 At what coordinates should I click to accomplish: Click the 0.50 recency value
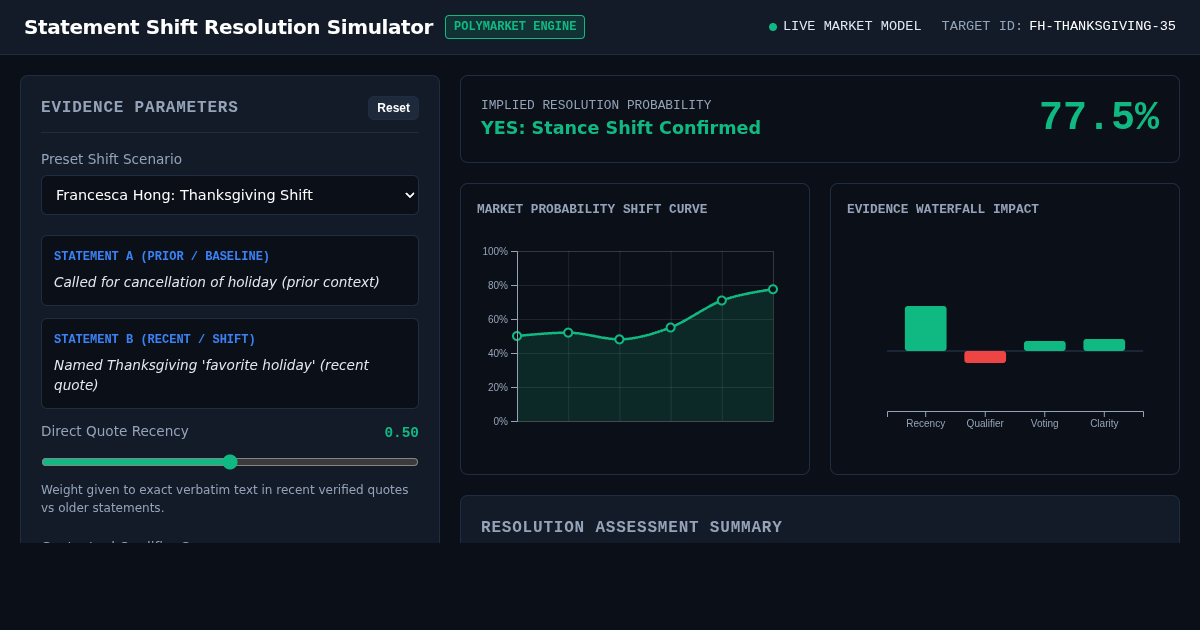tap(402, 433)
